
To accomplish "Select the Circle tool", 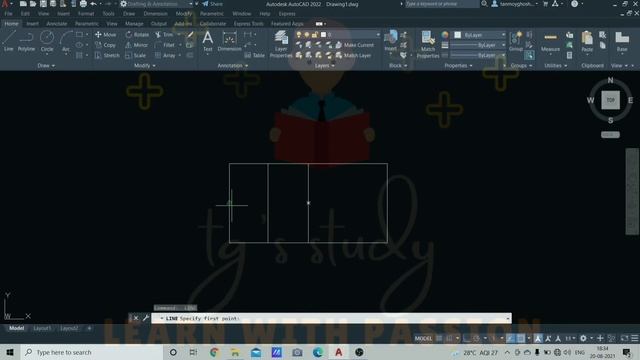I will (x=47, y=41).
